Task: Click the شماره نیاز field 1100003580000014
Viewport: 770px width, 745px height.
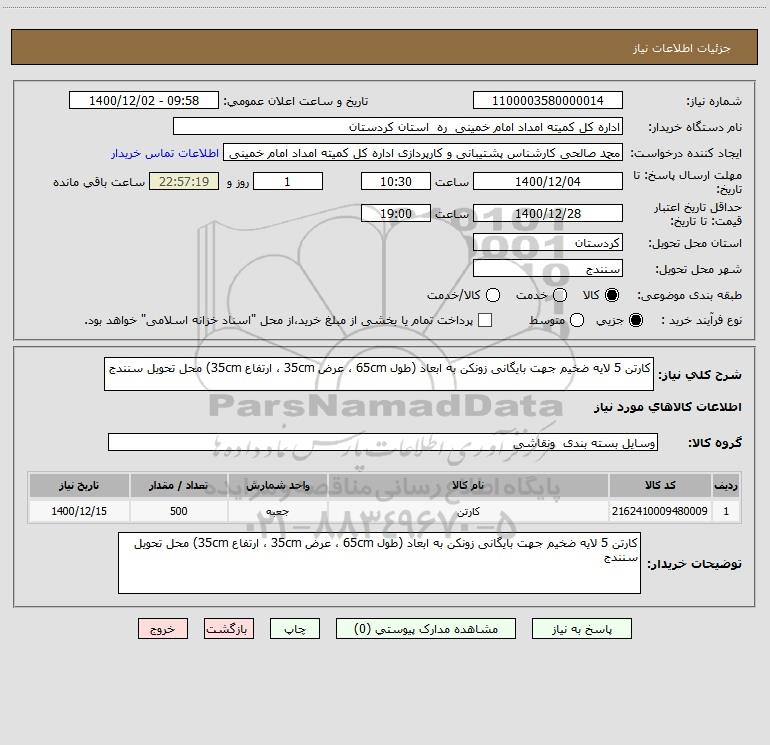Action: 548,100
